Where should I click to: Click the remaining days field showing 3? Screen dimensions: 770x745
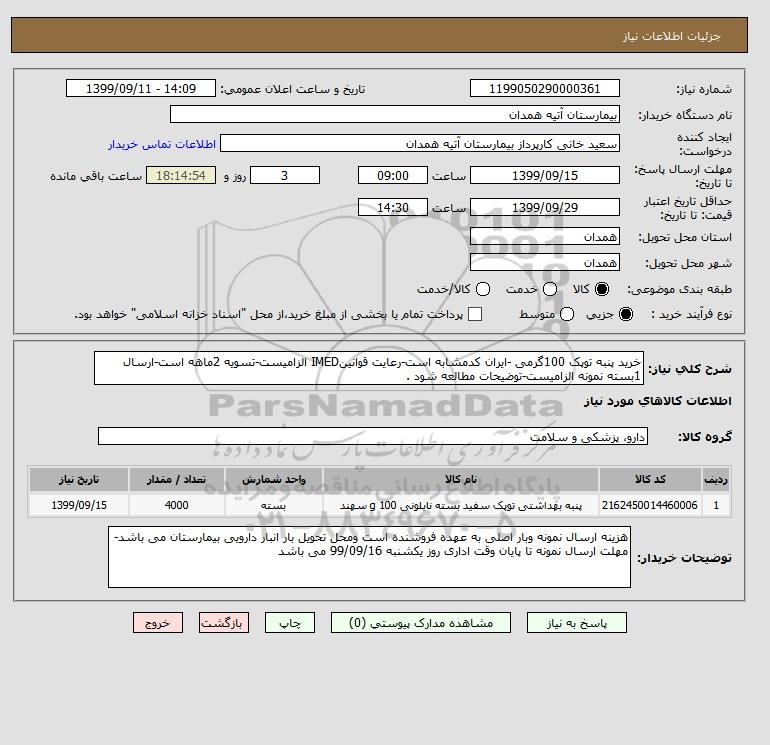[285, 175]
